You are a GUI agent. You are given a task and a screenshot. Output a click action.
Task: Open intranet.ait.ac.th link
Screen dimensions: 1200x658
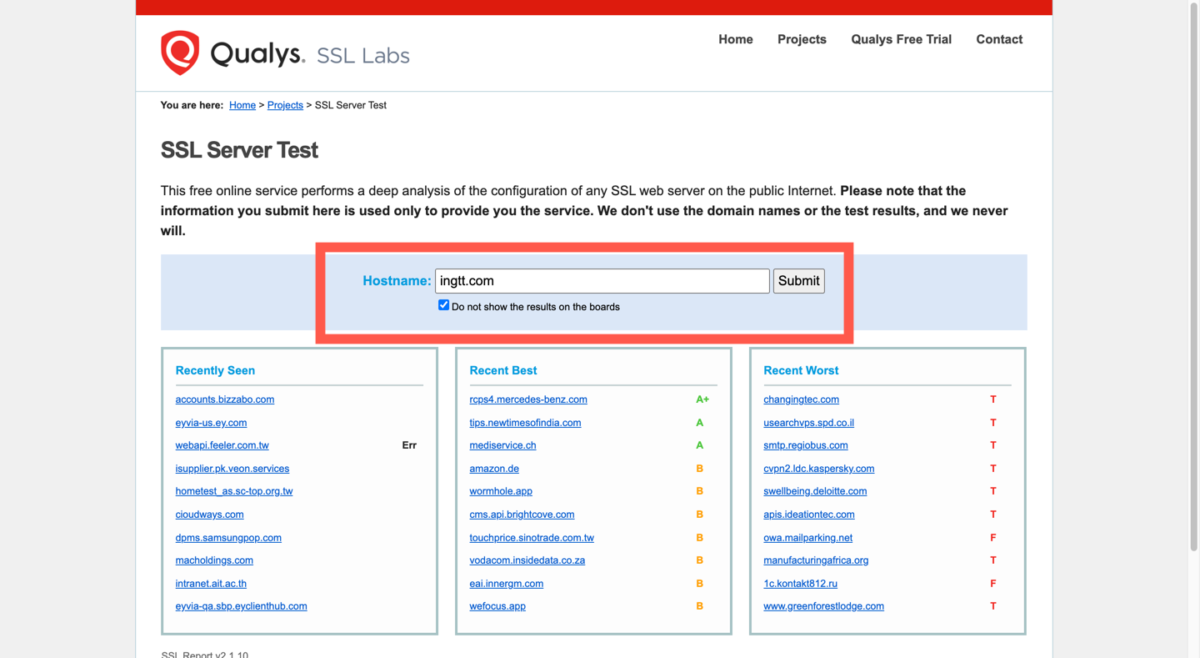[211, 583]
